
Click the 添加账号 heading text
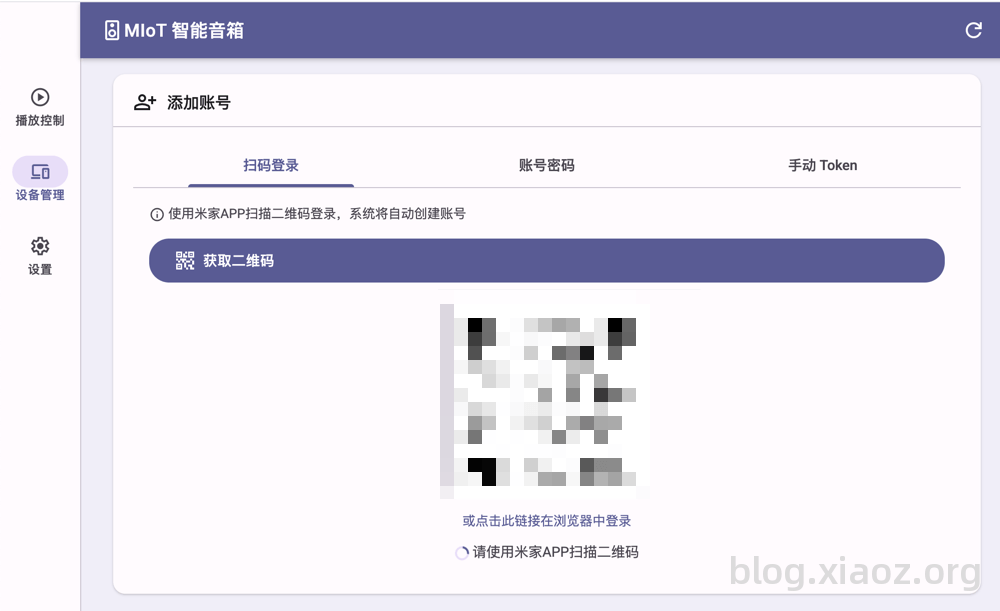point(198,102)
